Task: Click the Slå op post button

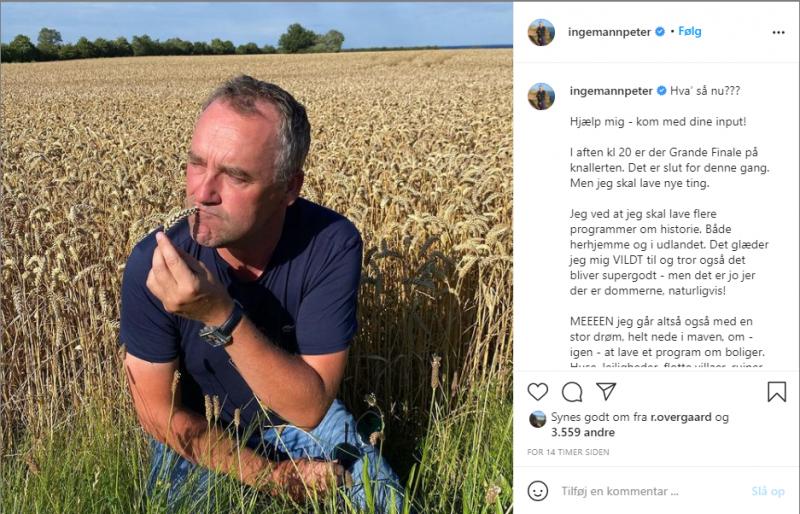Action: [x=768, y=491]
